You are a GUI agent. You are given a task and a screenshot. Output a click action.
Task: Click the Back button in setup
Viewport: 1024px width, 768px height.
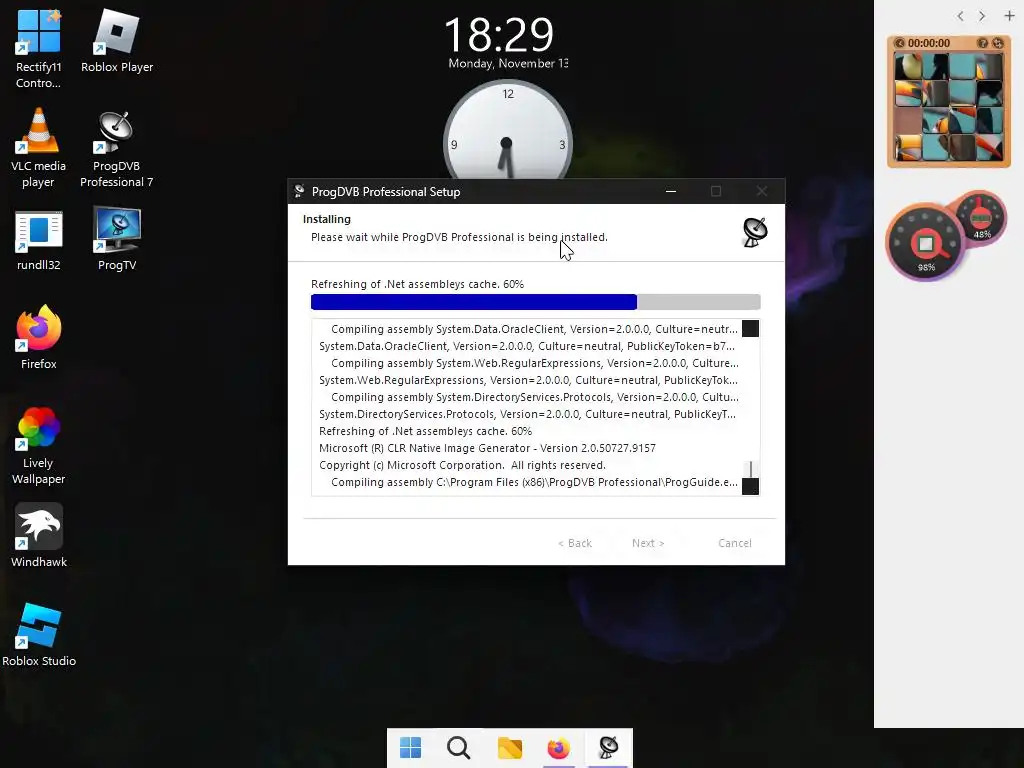click(575, 543)
